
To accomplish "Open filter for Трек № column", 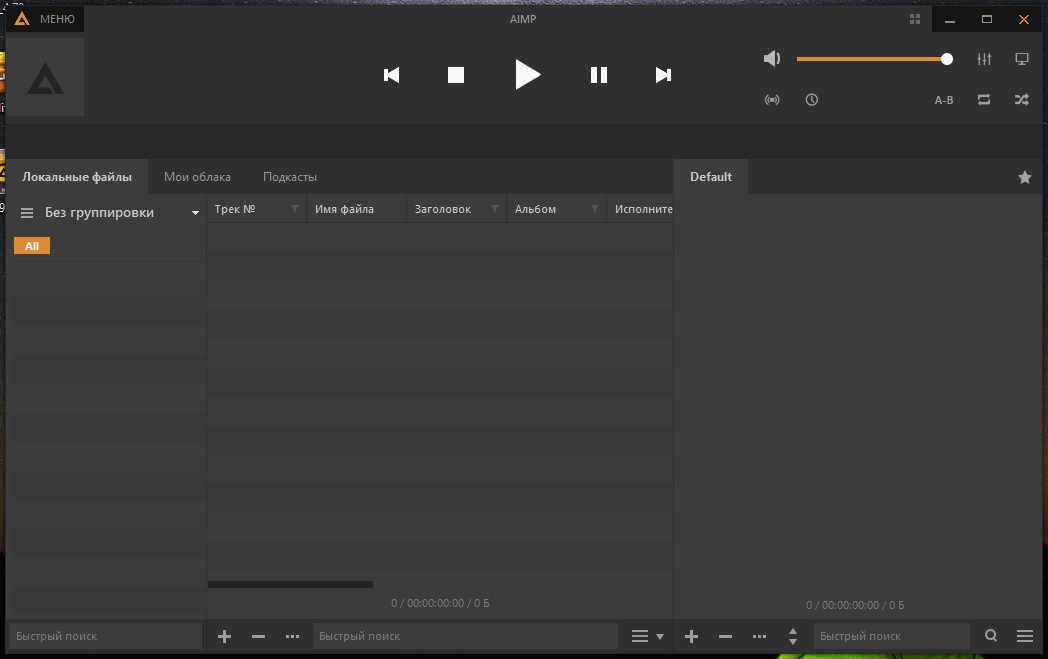I will (294, 209).
